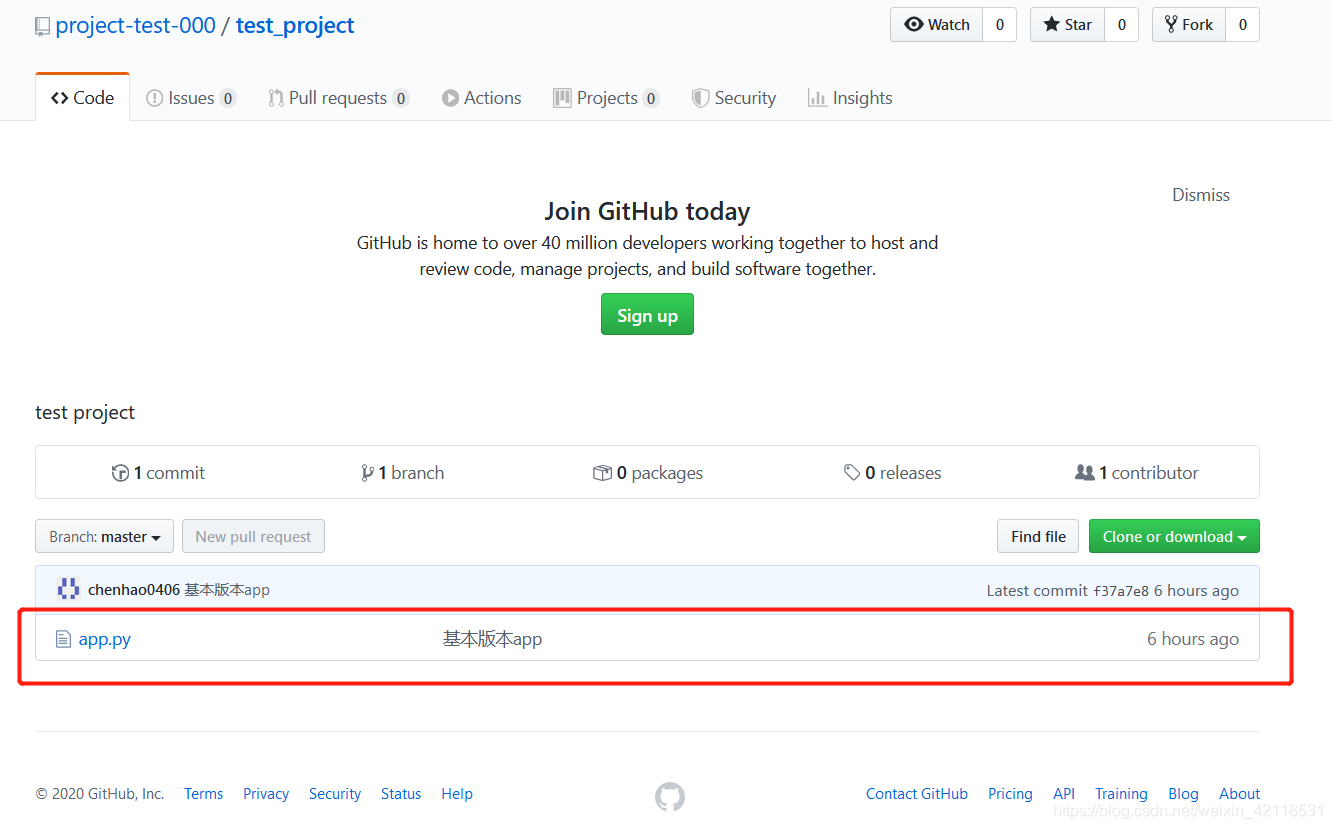This screenshot has width=1332, height=829.
Task: Click the 'test project' repository description
Action: click(x=85, y=413)
